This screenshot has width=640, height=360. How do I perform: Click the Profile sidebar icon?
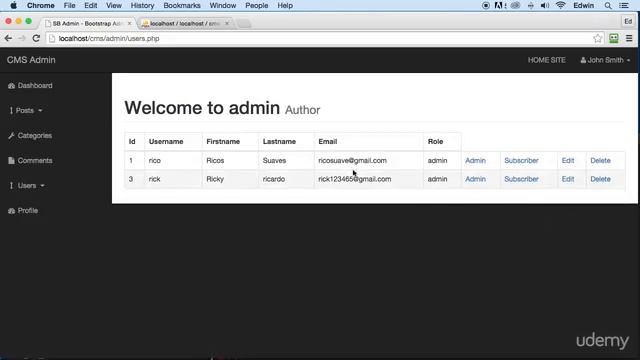click(x=11, y=211)
